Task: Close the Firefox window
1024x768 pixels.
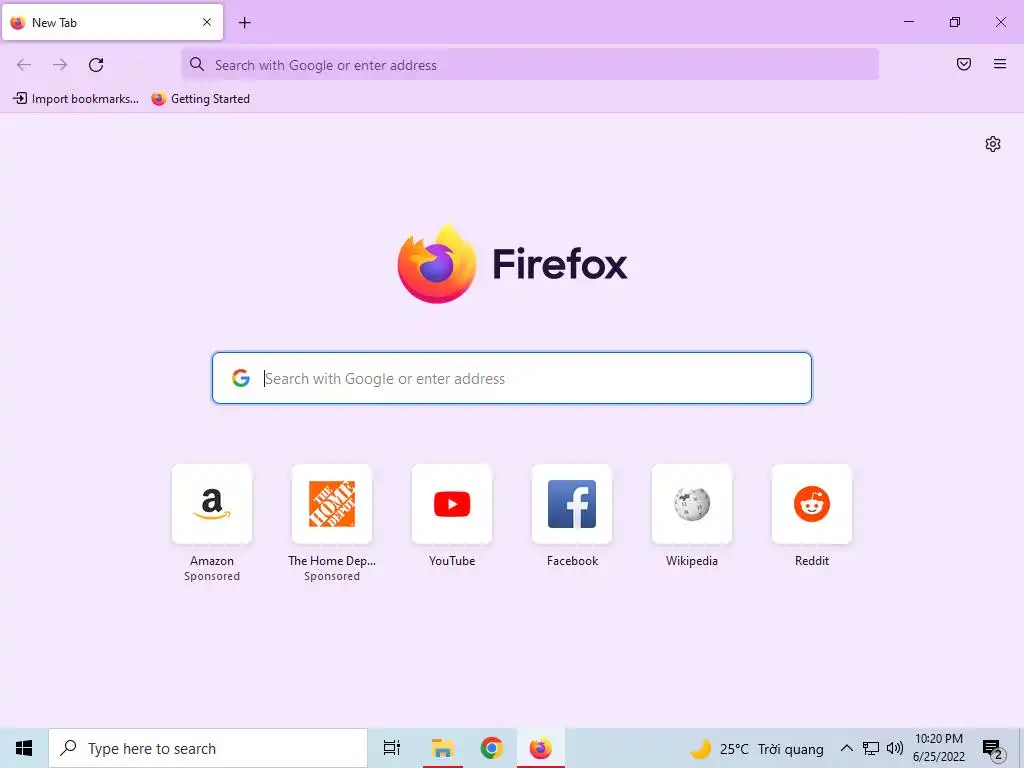Action: (x=1000, y=22)
